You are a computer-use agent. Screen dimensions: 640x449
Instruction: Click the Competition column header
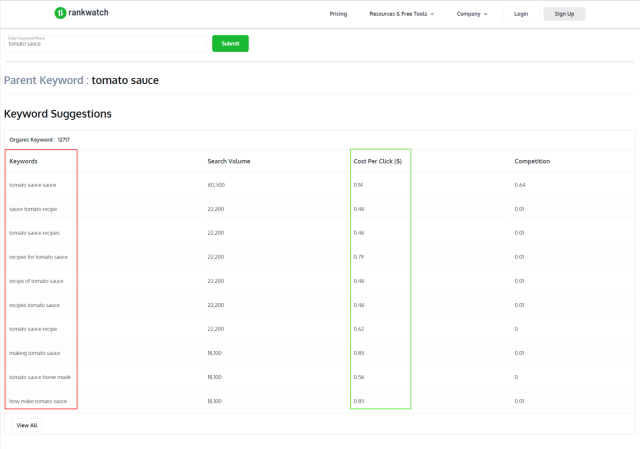click(x=532, y=161)
